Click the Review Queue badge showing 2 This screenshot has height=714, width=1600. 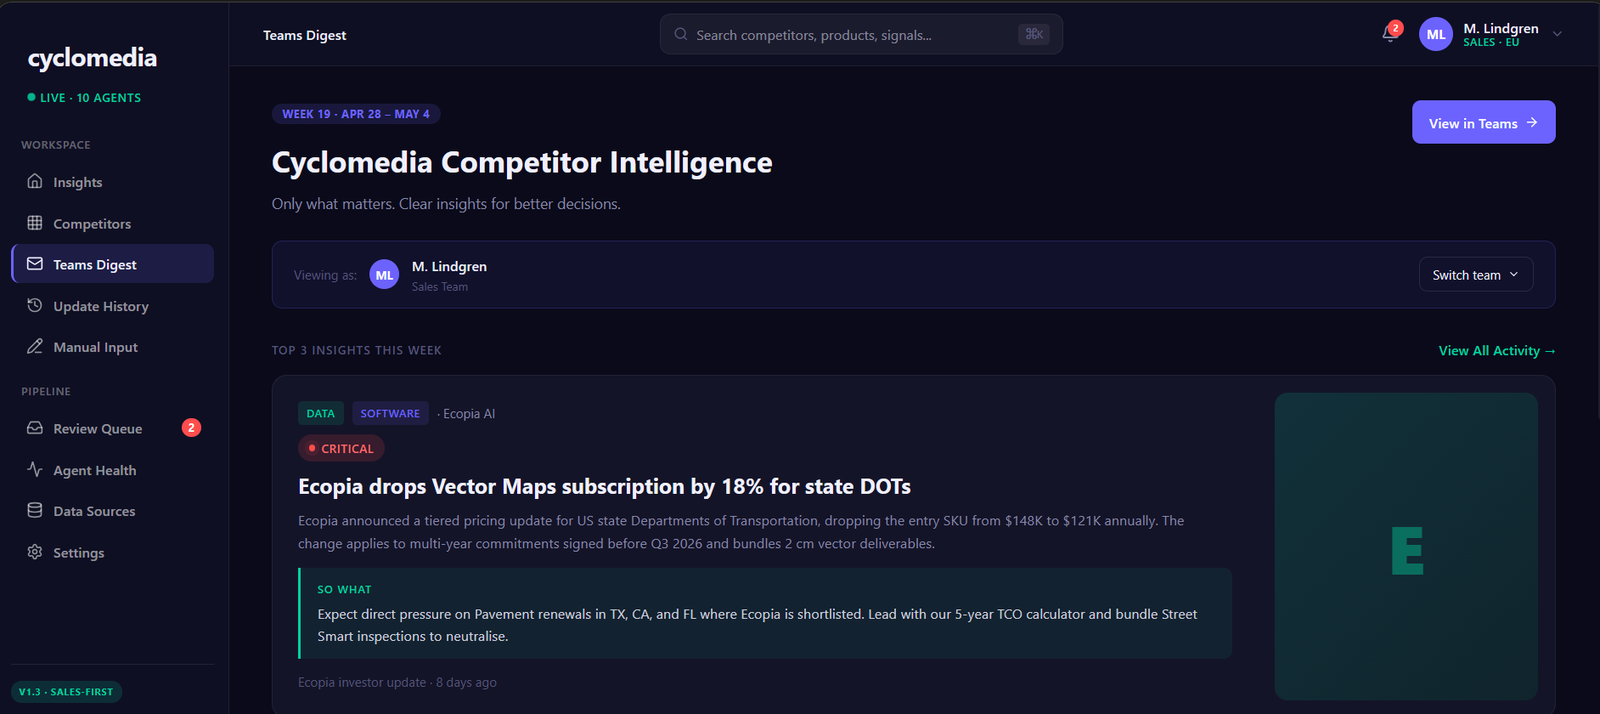tap(191, 428)
